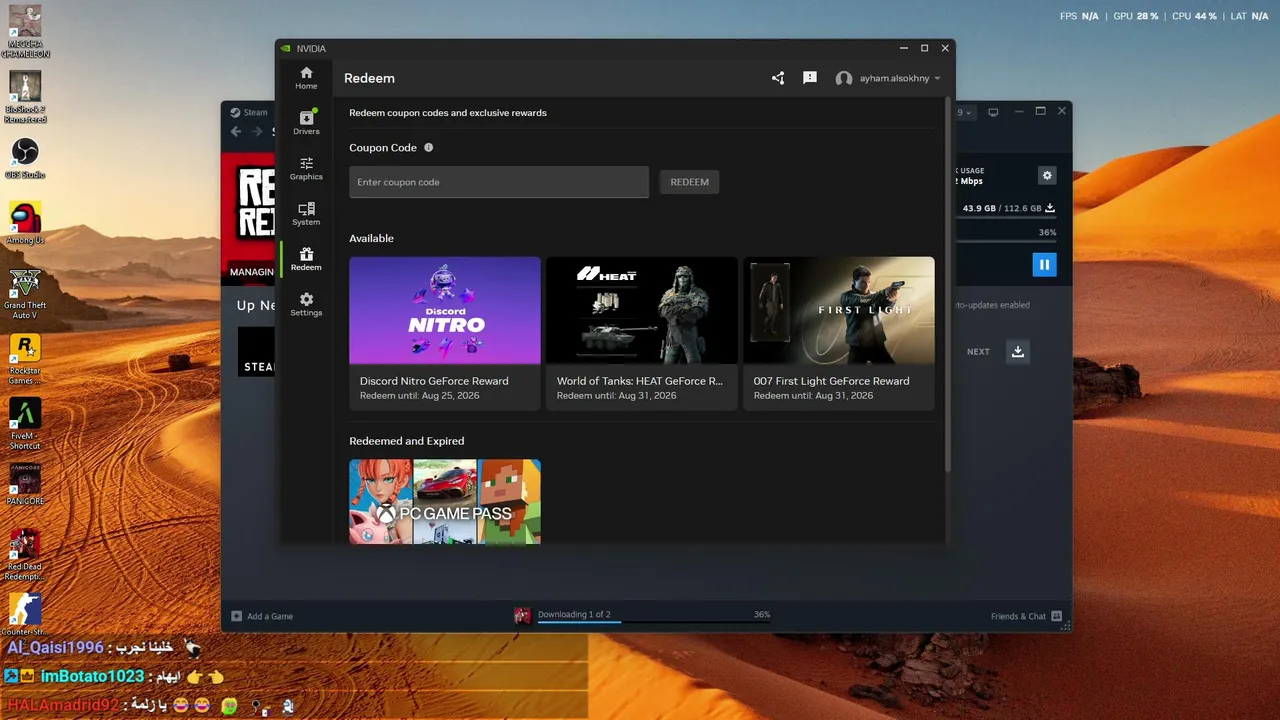Open the World of Tanks: HEAT reward card
Image resolution: width=1280 pixels, height=720 pixels.
click(642, 333)
